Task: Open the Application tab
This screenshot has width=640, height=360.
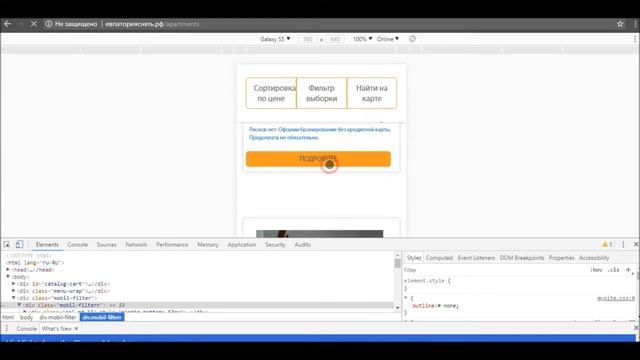Action: pyautogui.click(x=242, y=244)
